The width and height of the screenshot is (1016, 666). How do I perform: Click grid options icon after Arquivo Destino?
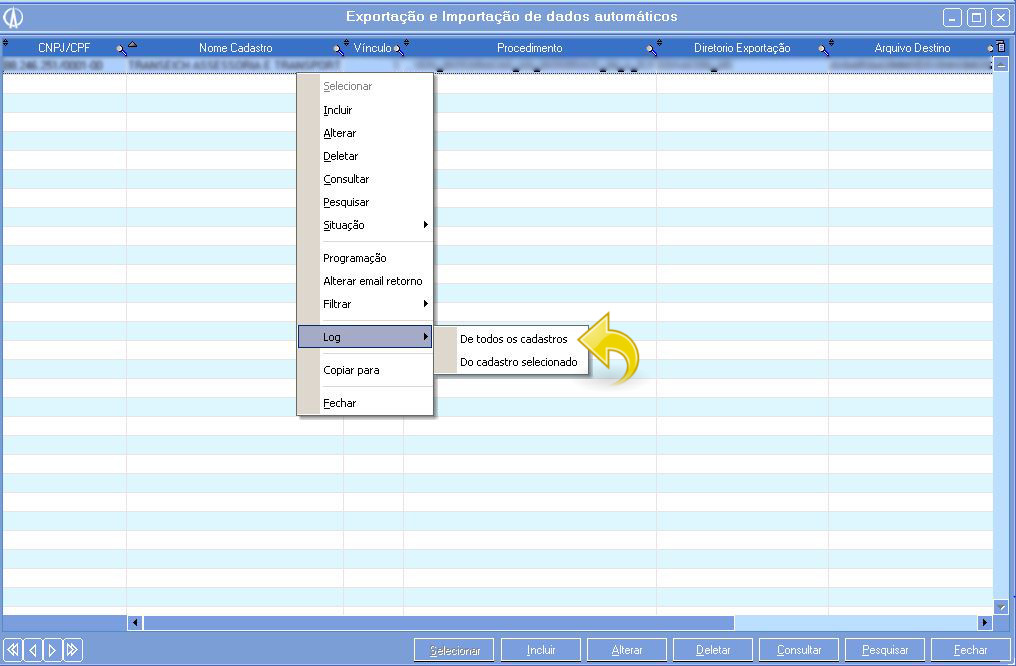(1000, 47)
